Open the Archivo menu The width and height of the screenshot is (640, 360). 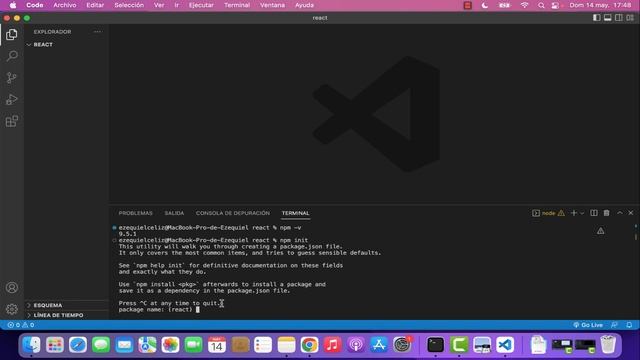tap(64, 5)
